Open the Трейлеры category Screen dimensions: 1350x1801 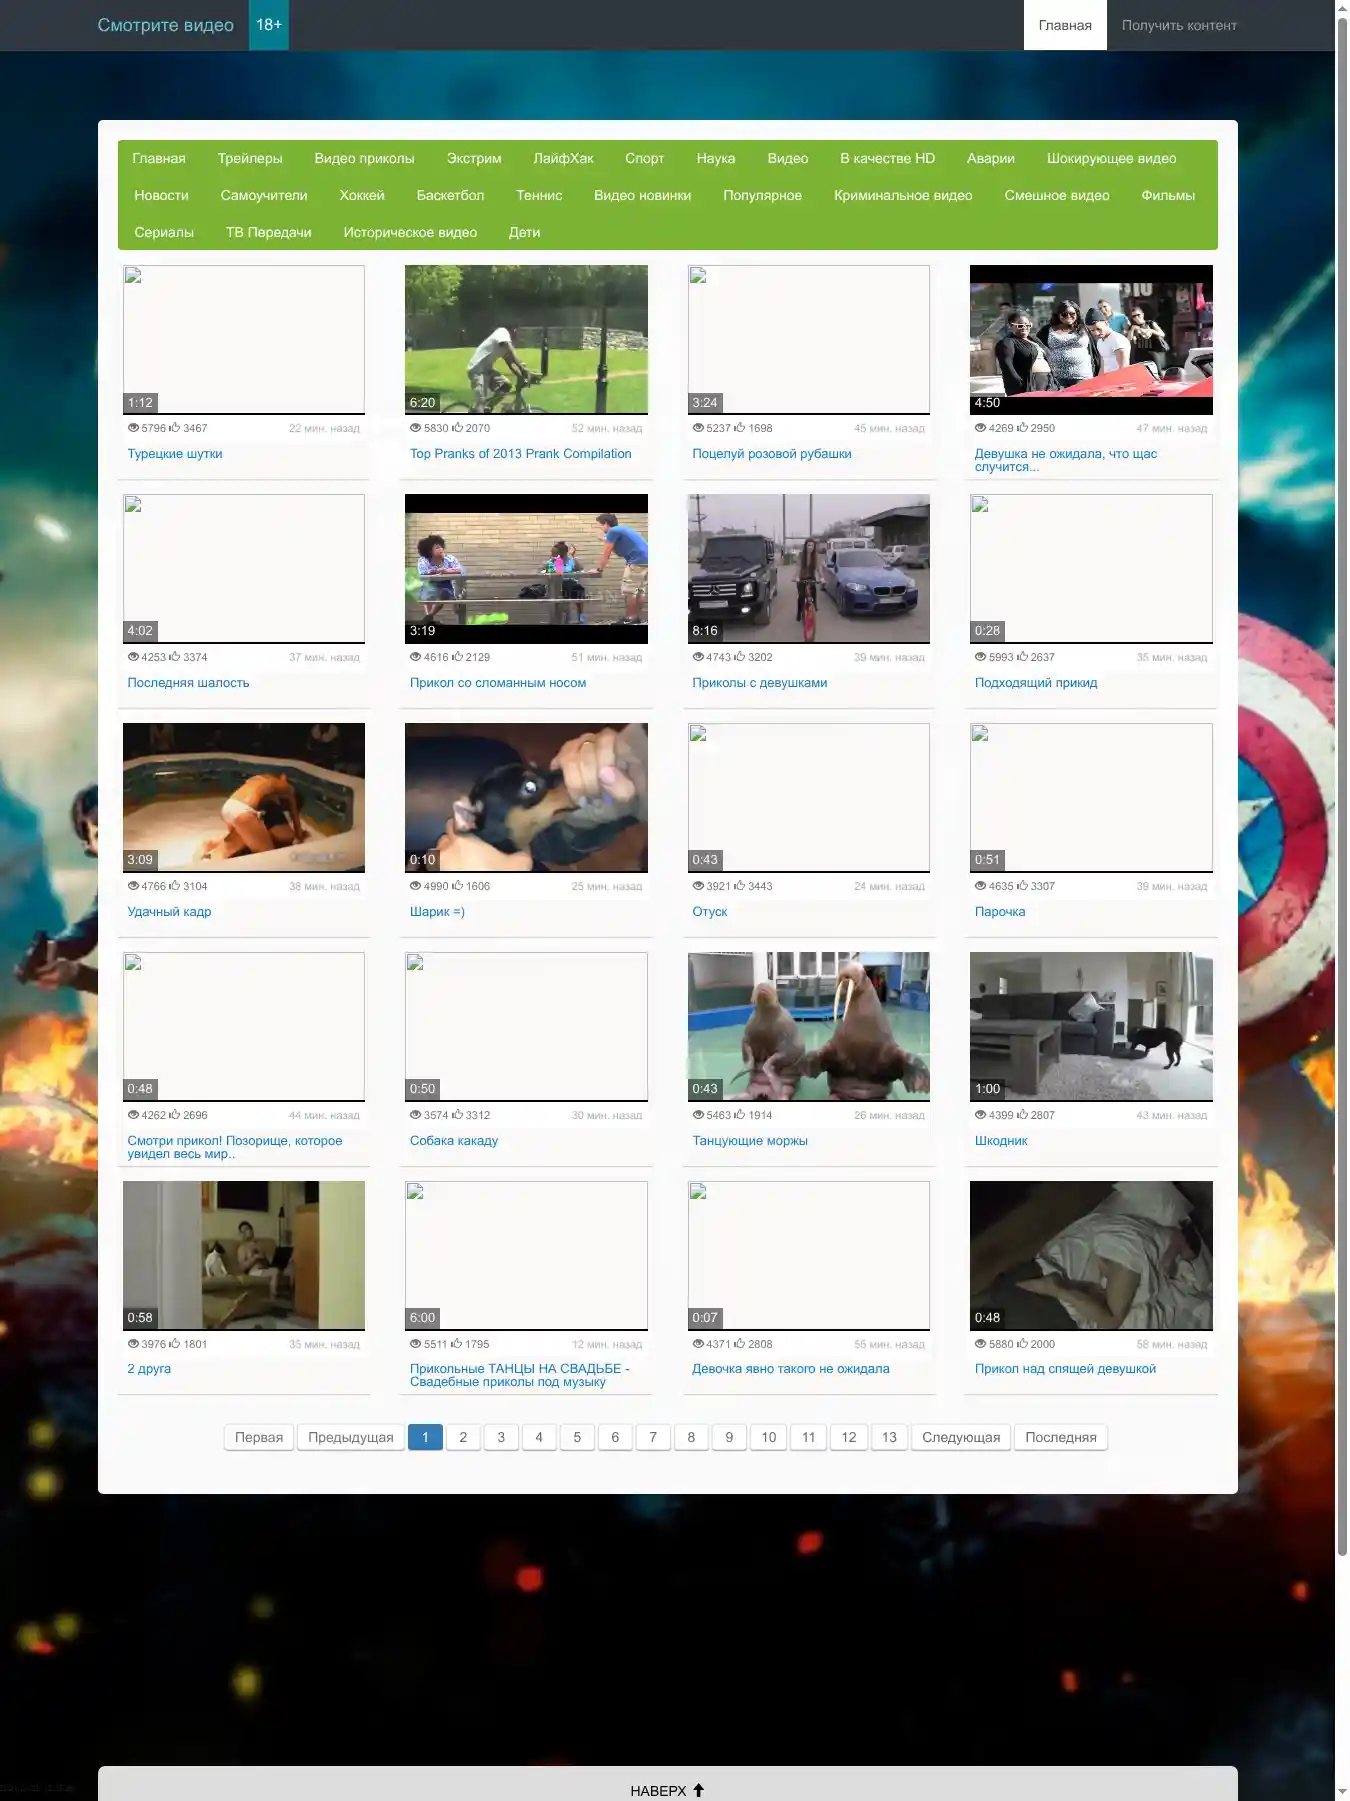[x=250, y=159]
